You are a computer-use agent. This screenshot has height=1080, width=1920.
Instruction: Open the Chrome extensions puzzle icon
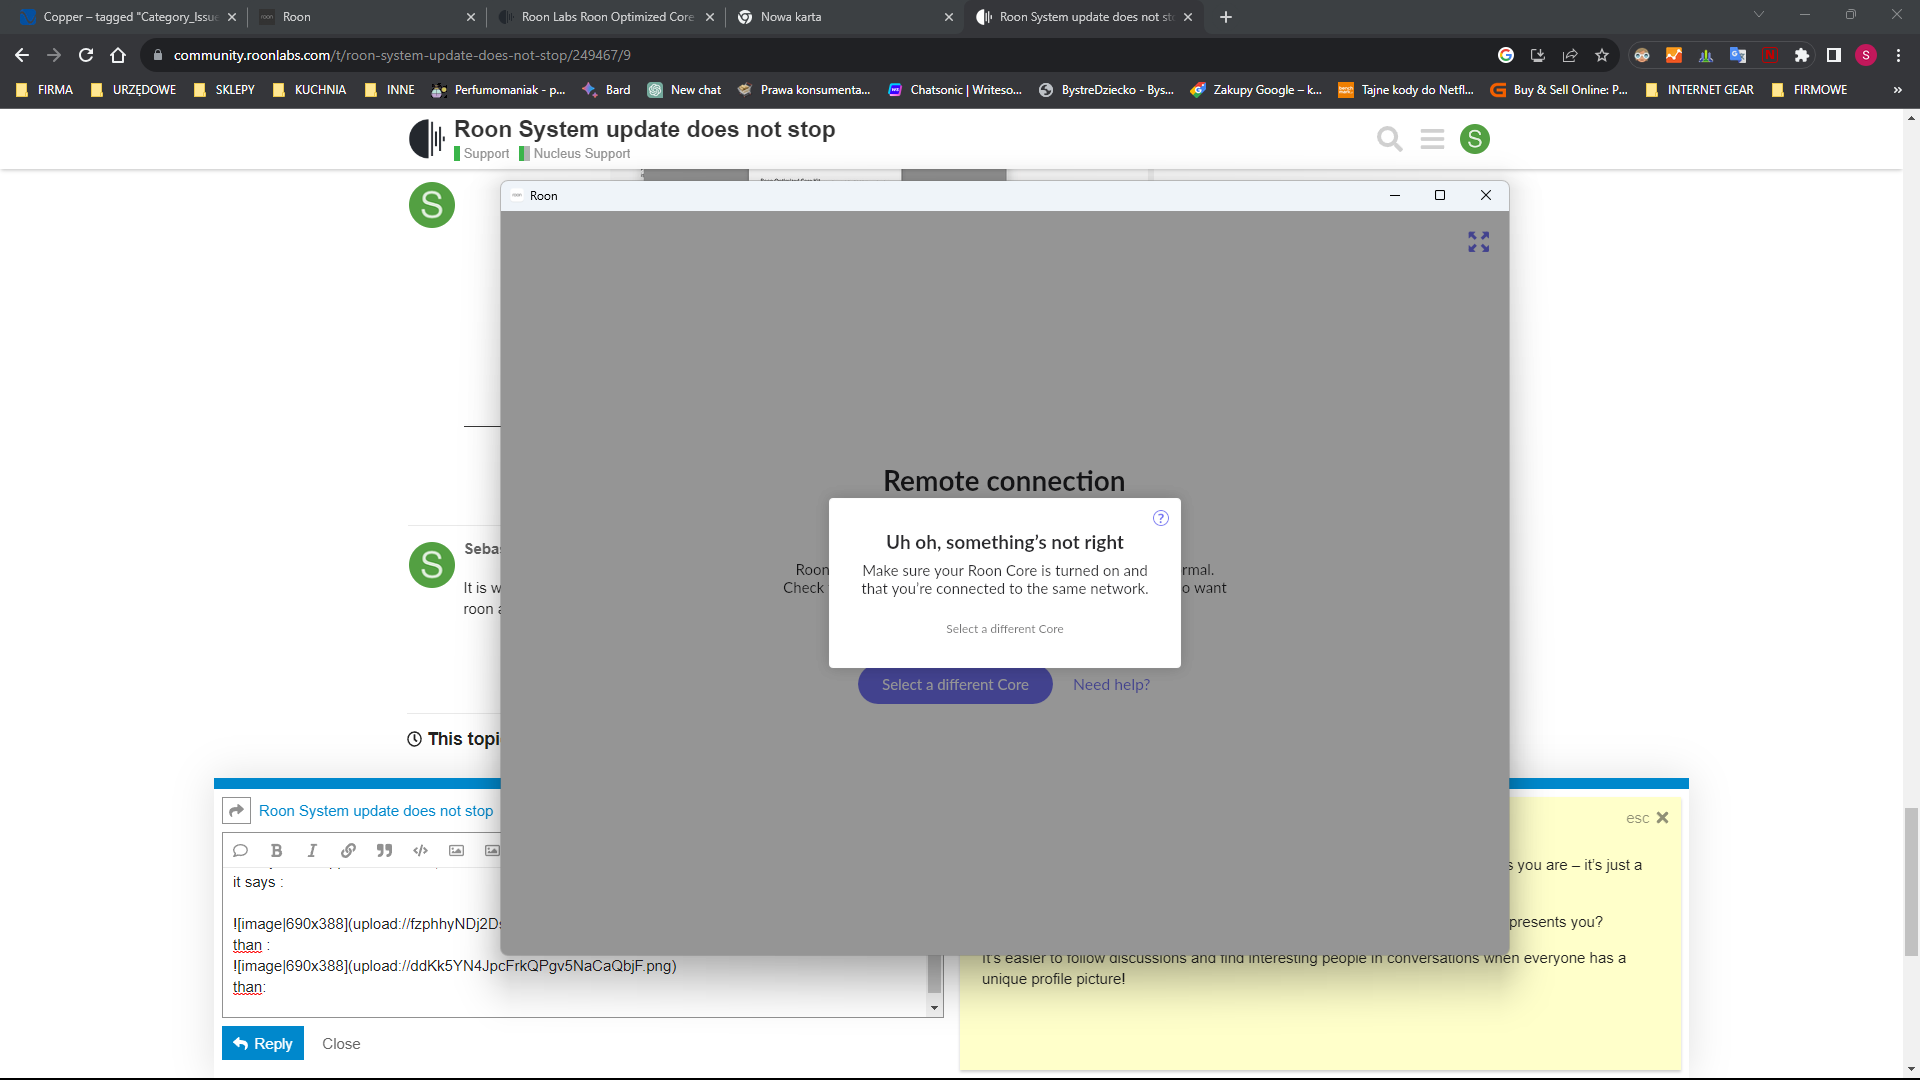pyautogui.click(x=1802, y=55)
